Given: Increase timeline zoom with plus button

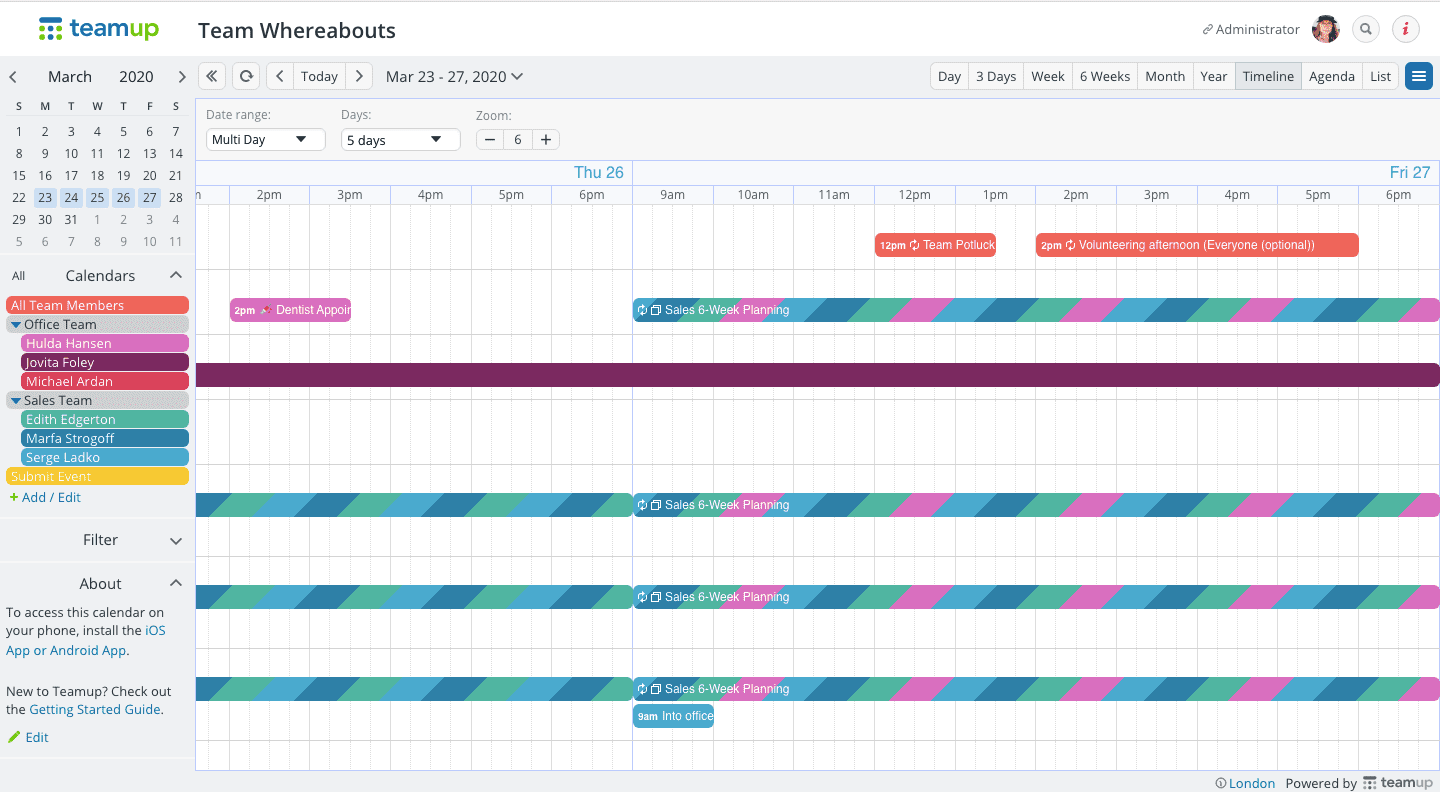Looking at the screenshot, I should click(545, 140).
